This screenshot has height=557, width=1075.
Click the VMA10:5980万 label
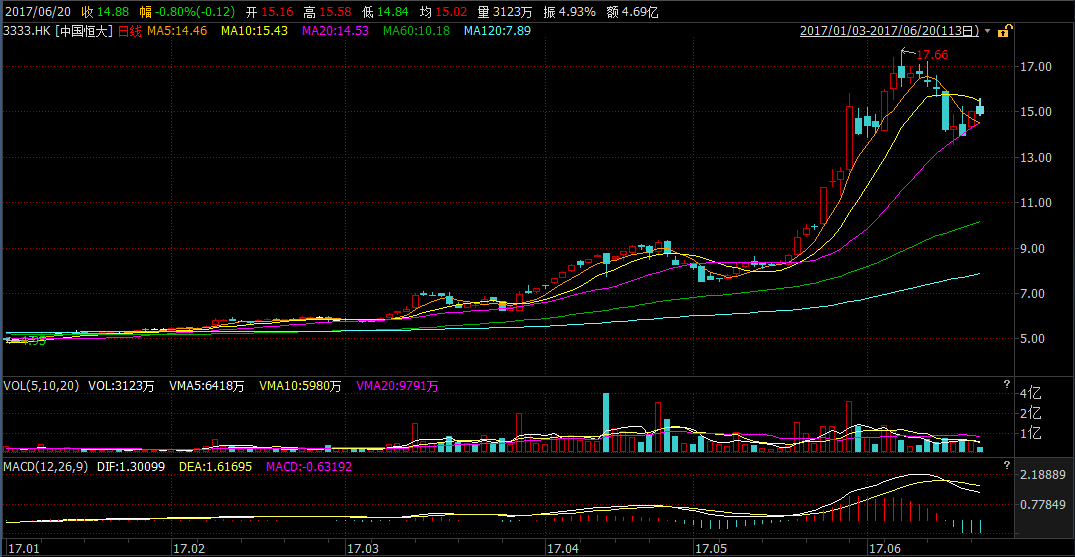tap(300, 386)
